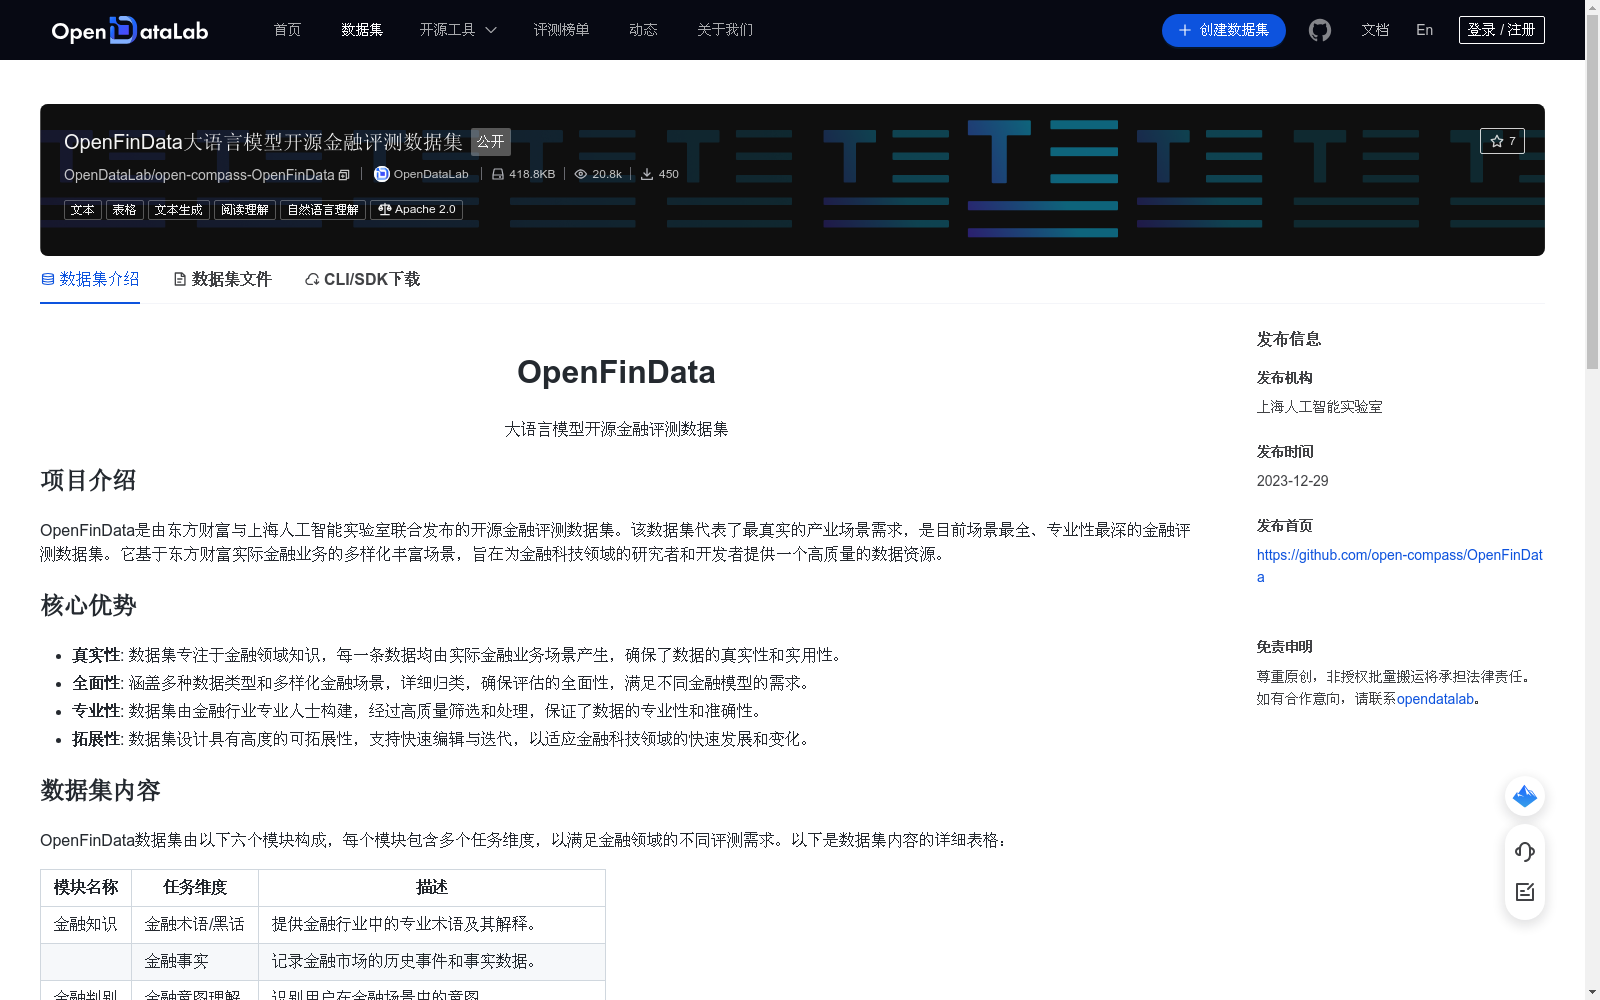Copy the dataset path OpenDataLab/open-compass-OpenFinData
Screen dimensions: 1600x1000
pyautogui.click(x=344, y=175)
